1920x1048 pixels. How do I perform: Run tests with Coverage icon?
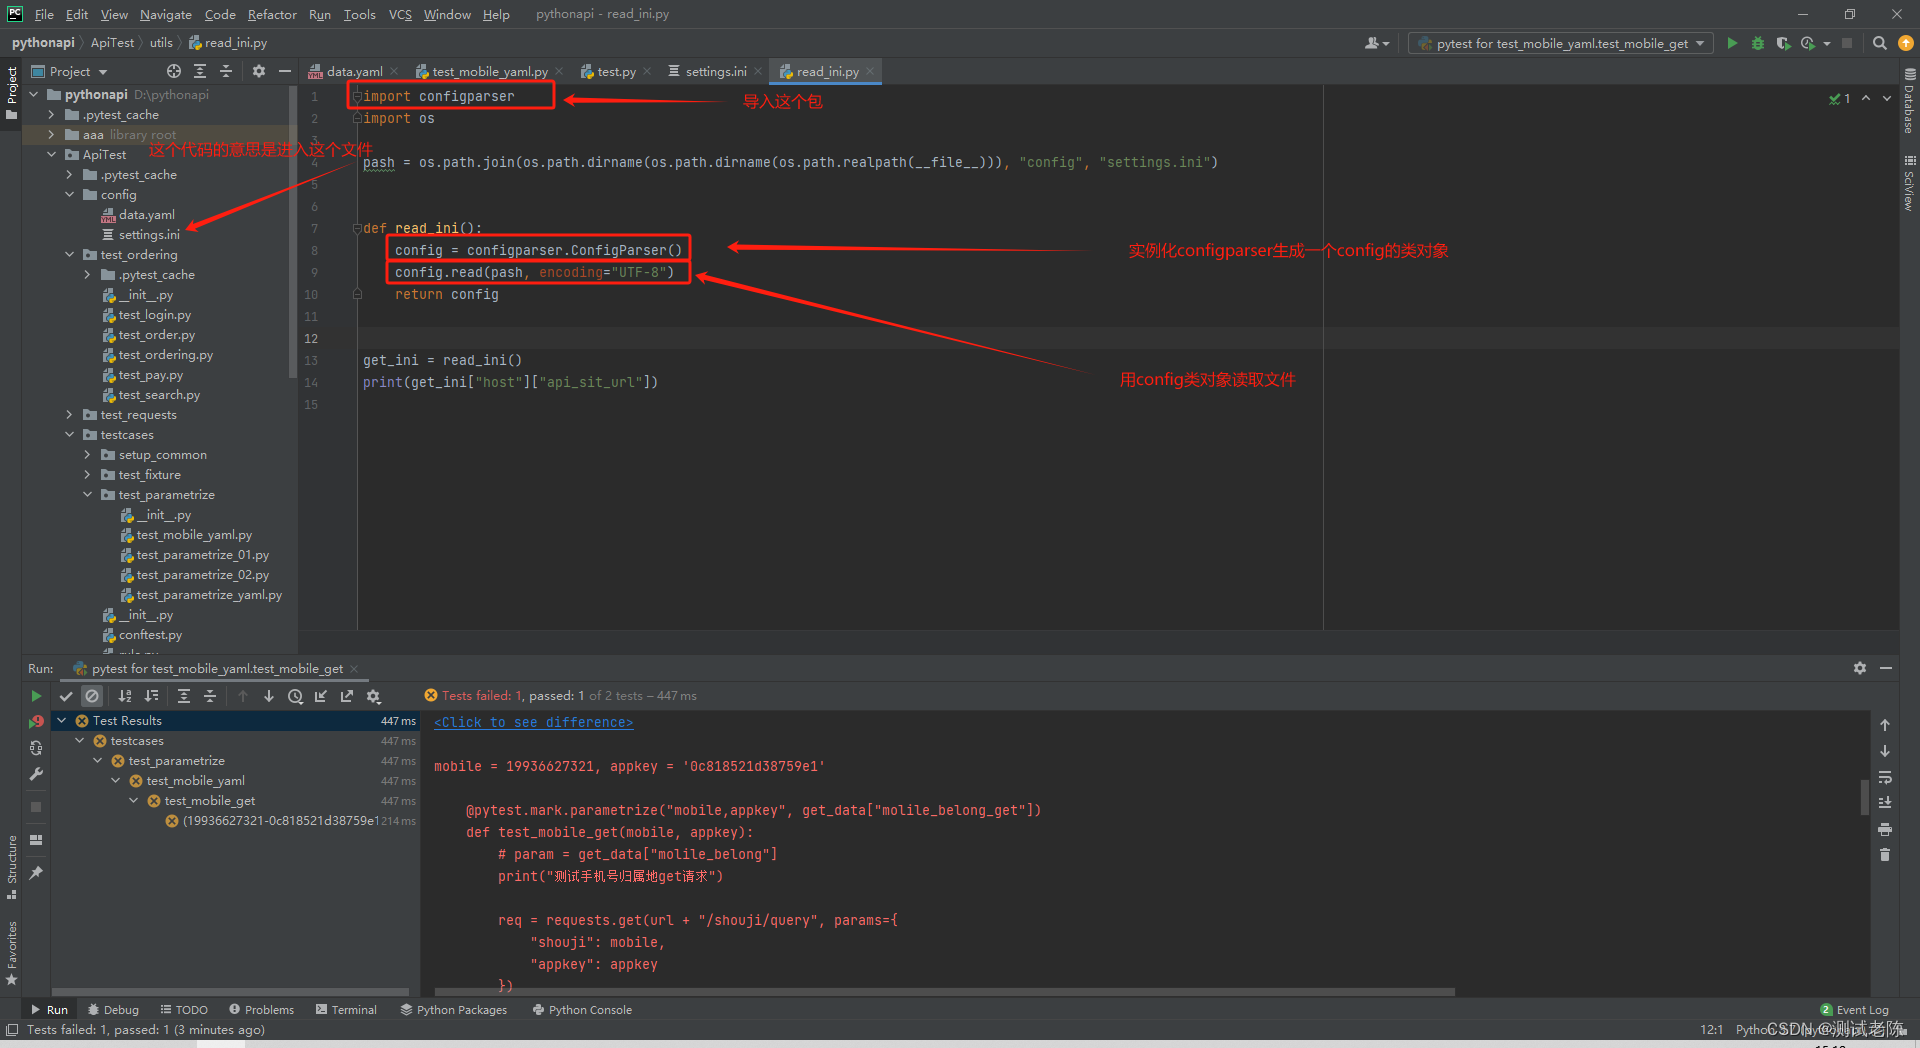pyautogui.click(x=1783, y=43)
